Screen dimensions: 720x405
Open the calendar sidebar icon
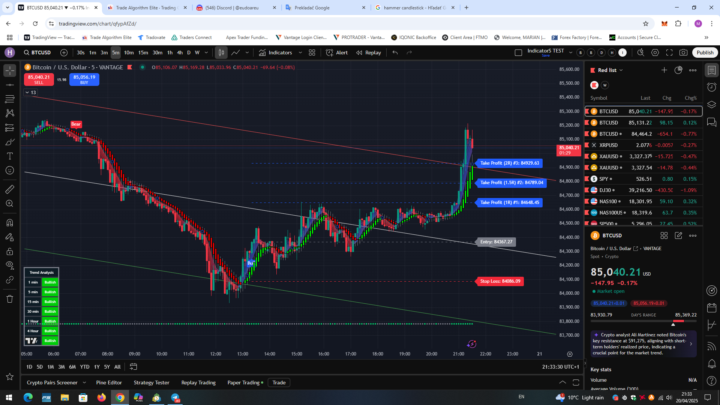712,308
